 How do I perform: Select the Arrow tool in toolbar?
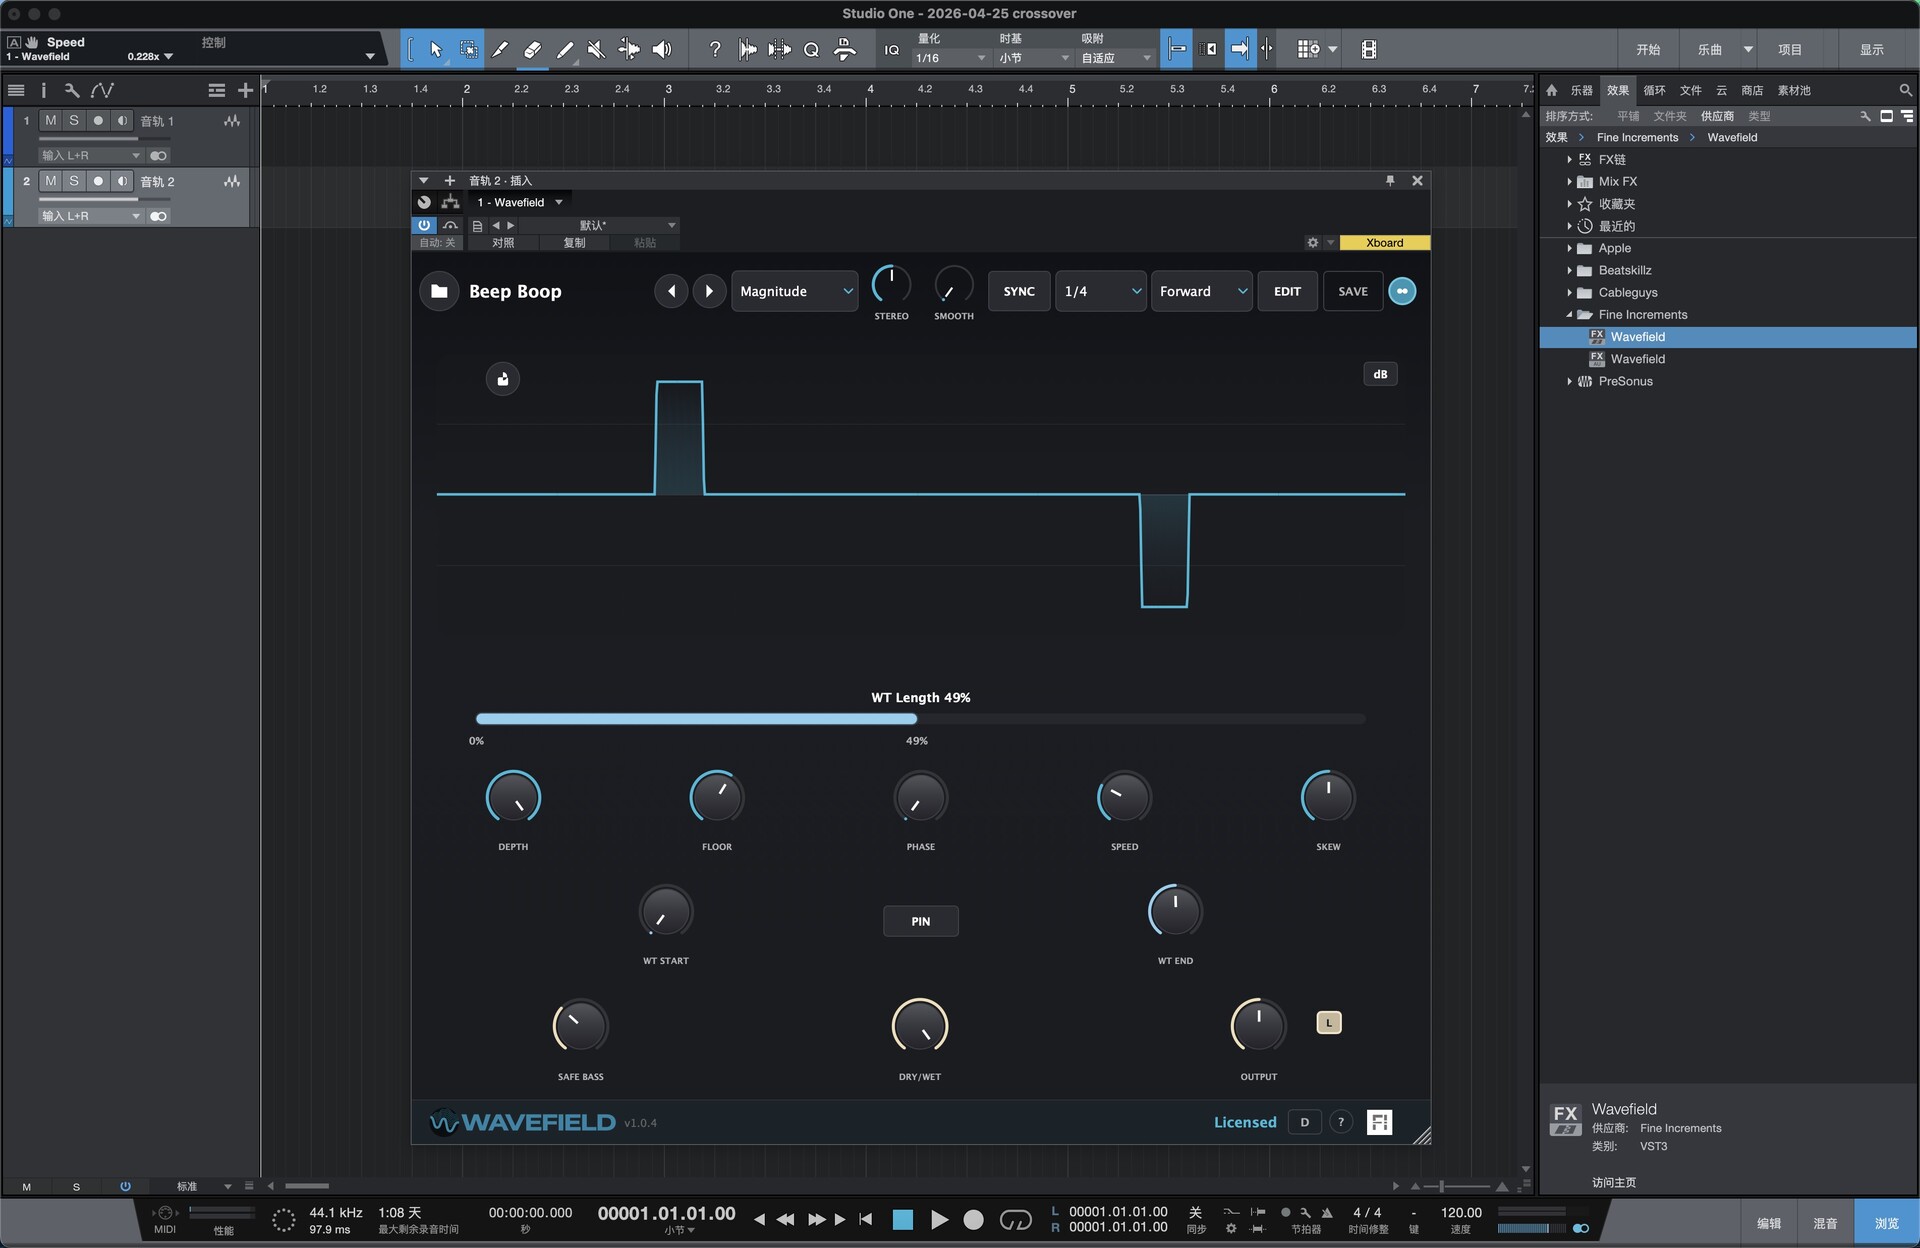click(435, 49)
